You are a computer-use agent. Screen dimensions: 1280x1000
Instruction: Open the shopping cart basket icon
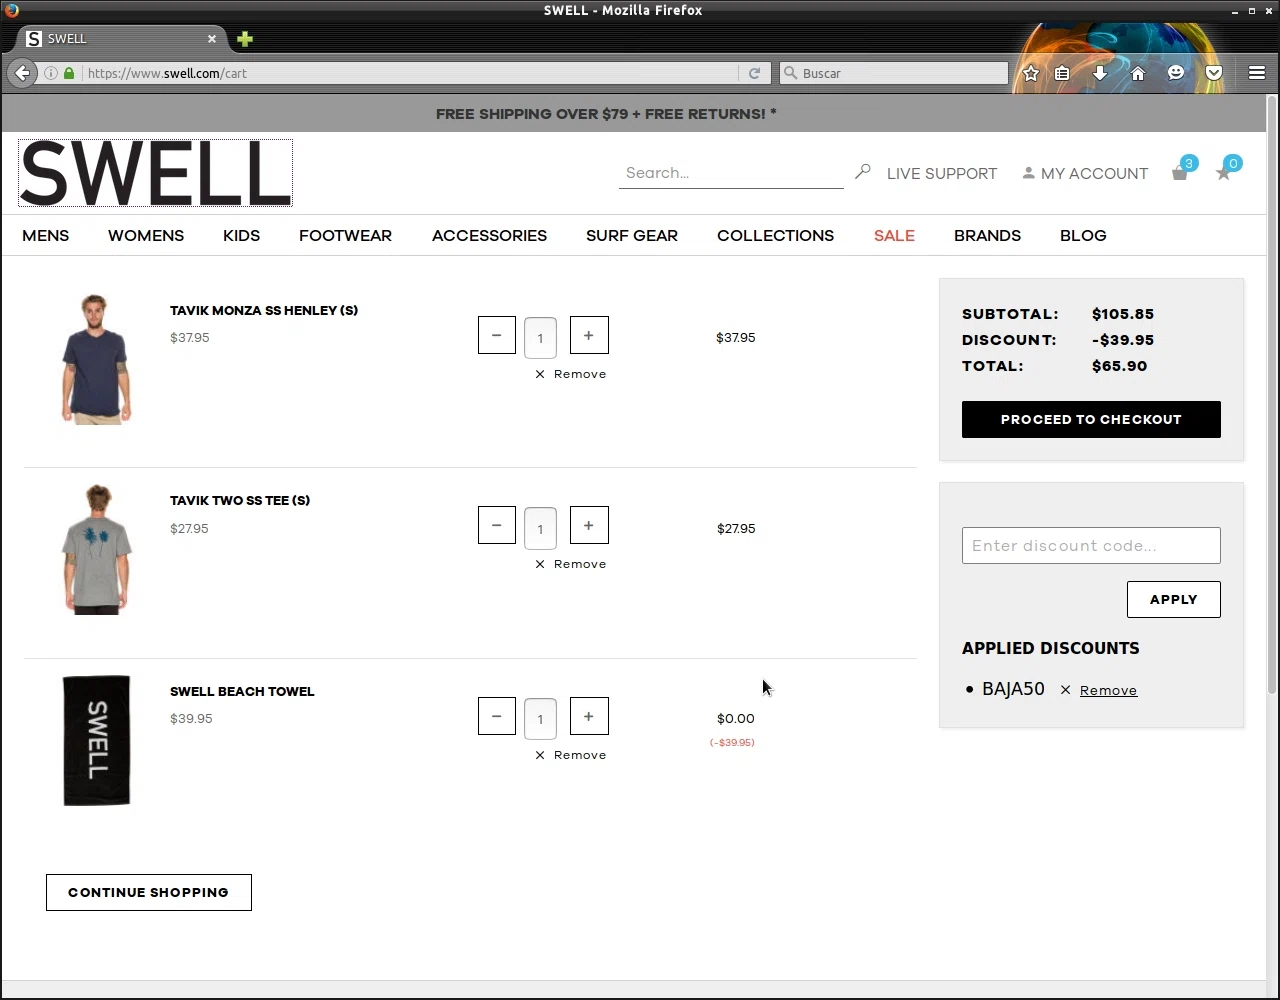pyautogui.click(x=1180, y=173)
